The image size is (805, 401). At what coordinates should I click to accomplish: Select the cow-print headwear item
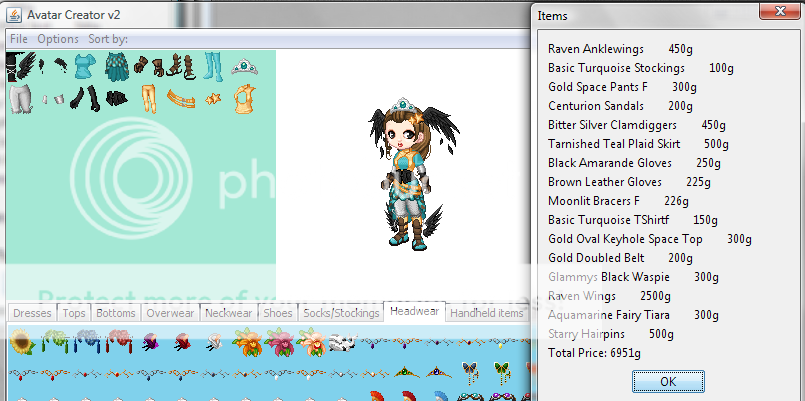point(342,344)
